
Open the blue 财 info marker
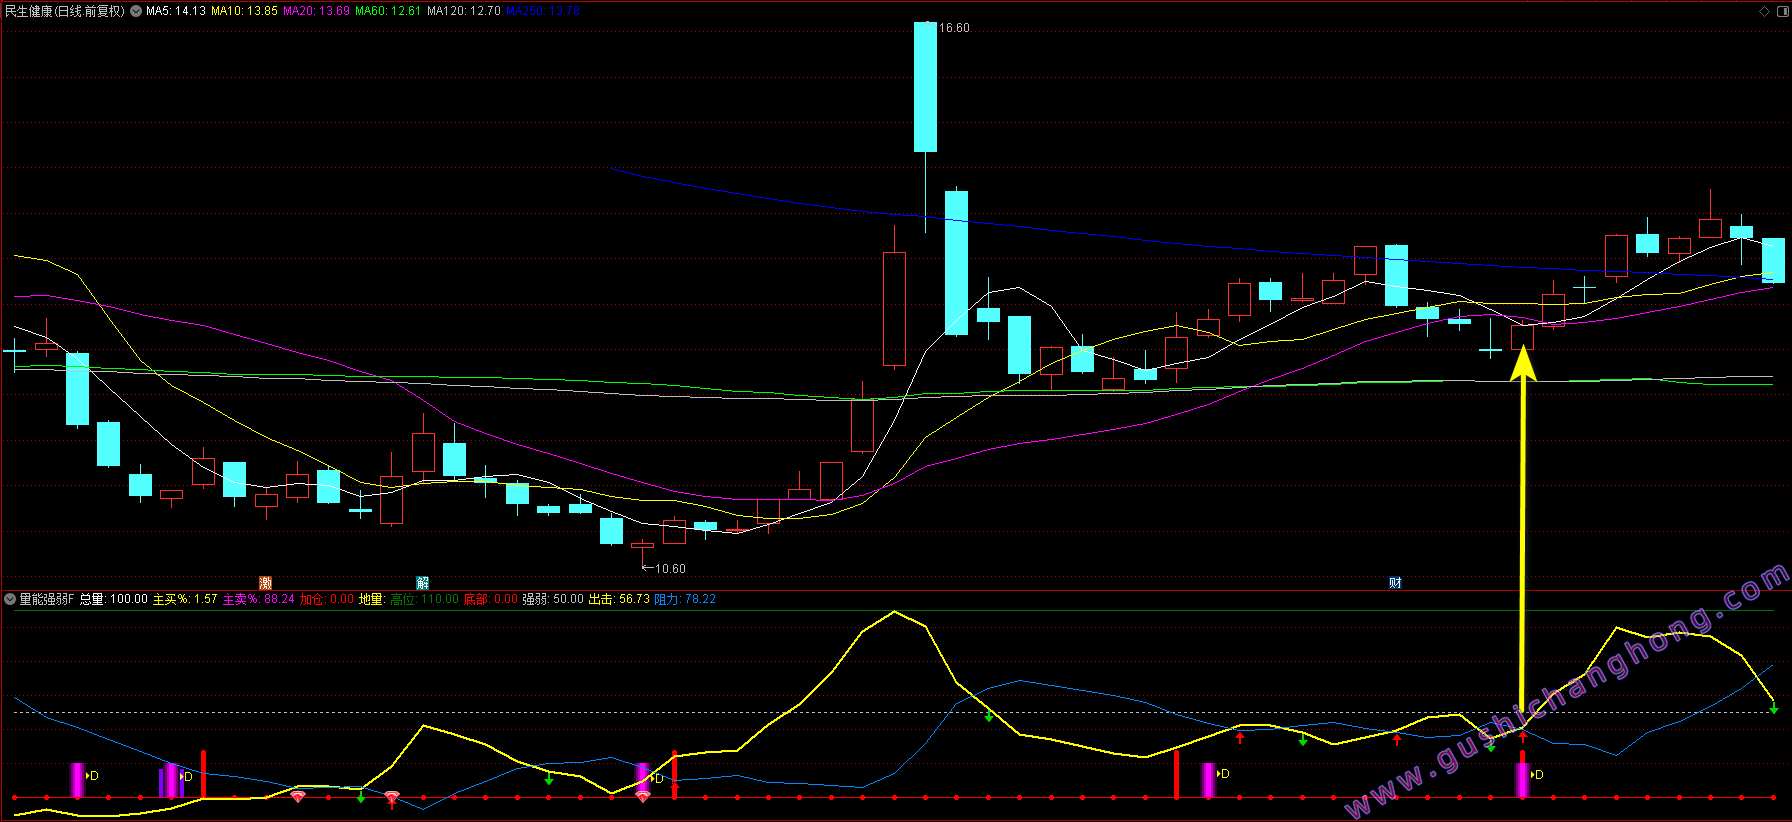click(1395, 583)
